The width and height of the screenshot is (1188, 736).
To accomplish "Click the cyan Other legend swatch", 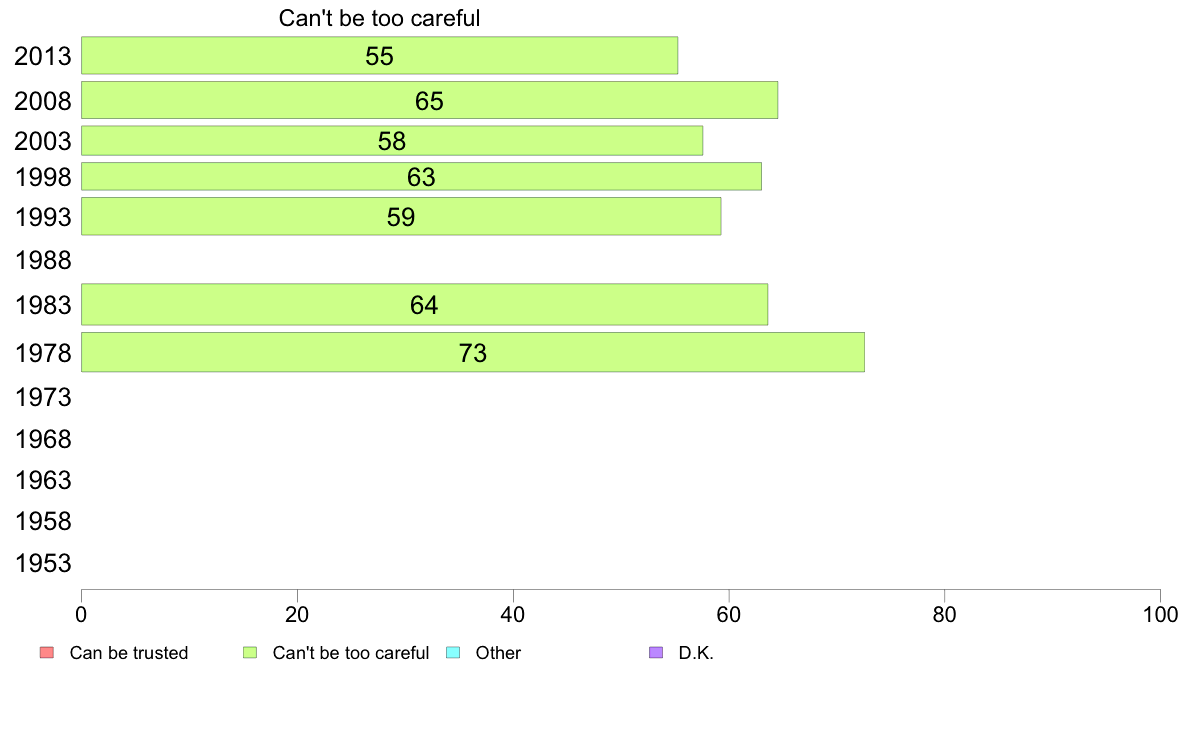I will 453,653.
